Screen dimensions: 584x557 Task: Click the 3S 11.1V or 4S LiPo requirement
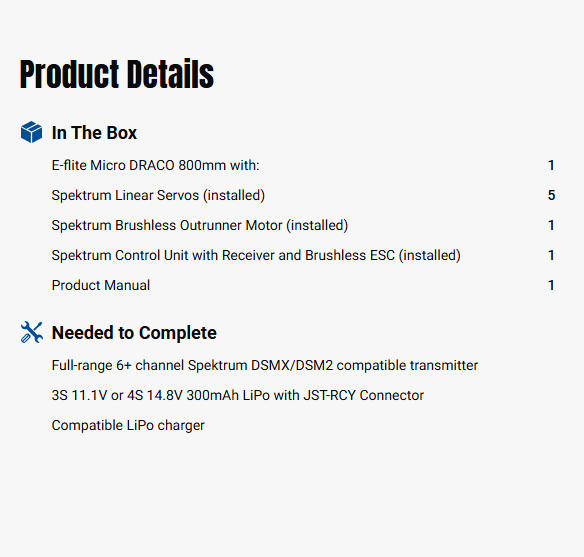(x=238, y=395)
